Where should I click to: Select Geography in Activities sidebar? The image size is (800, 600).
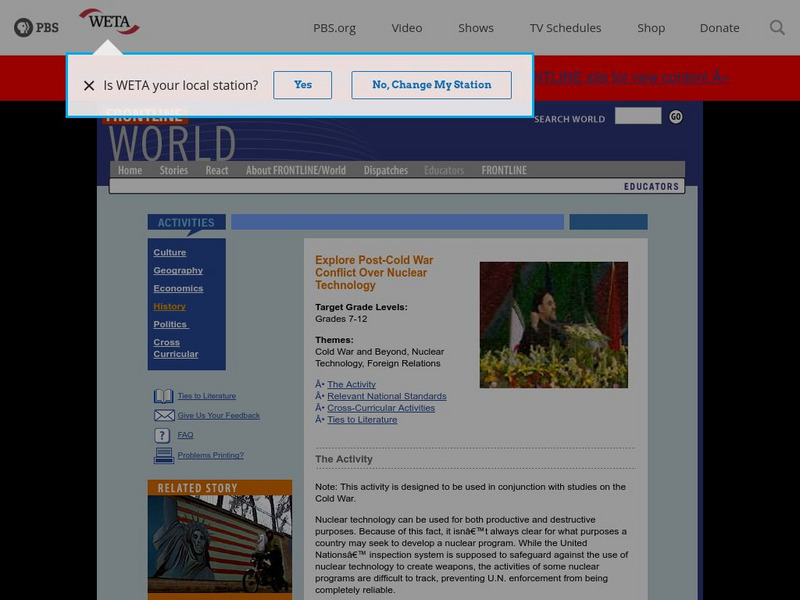(x=178, y=270)
